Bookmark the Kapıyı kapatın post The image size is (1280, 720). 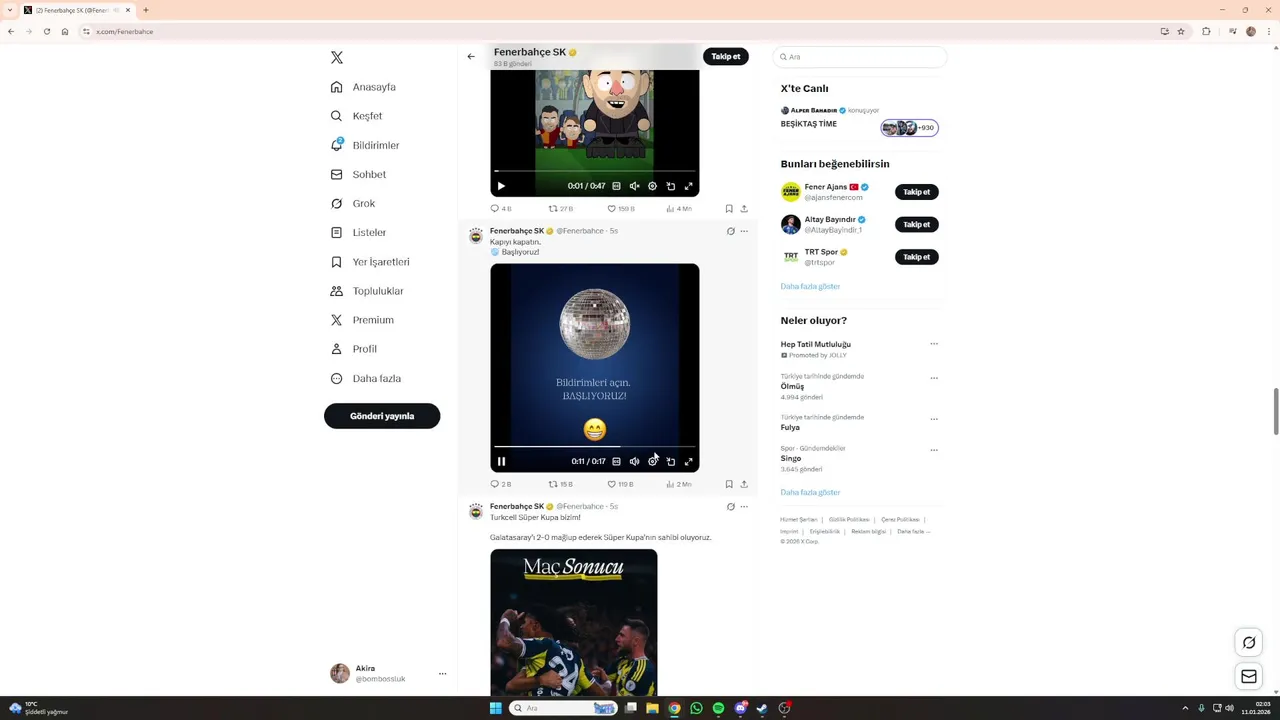click(x=729, y=484)
